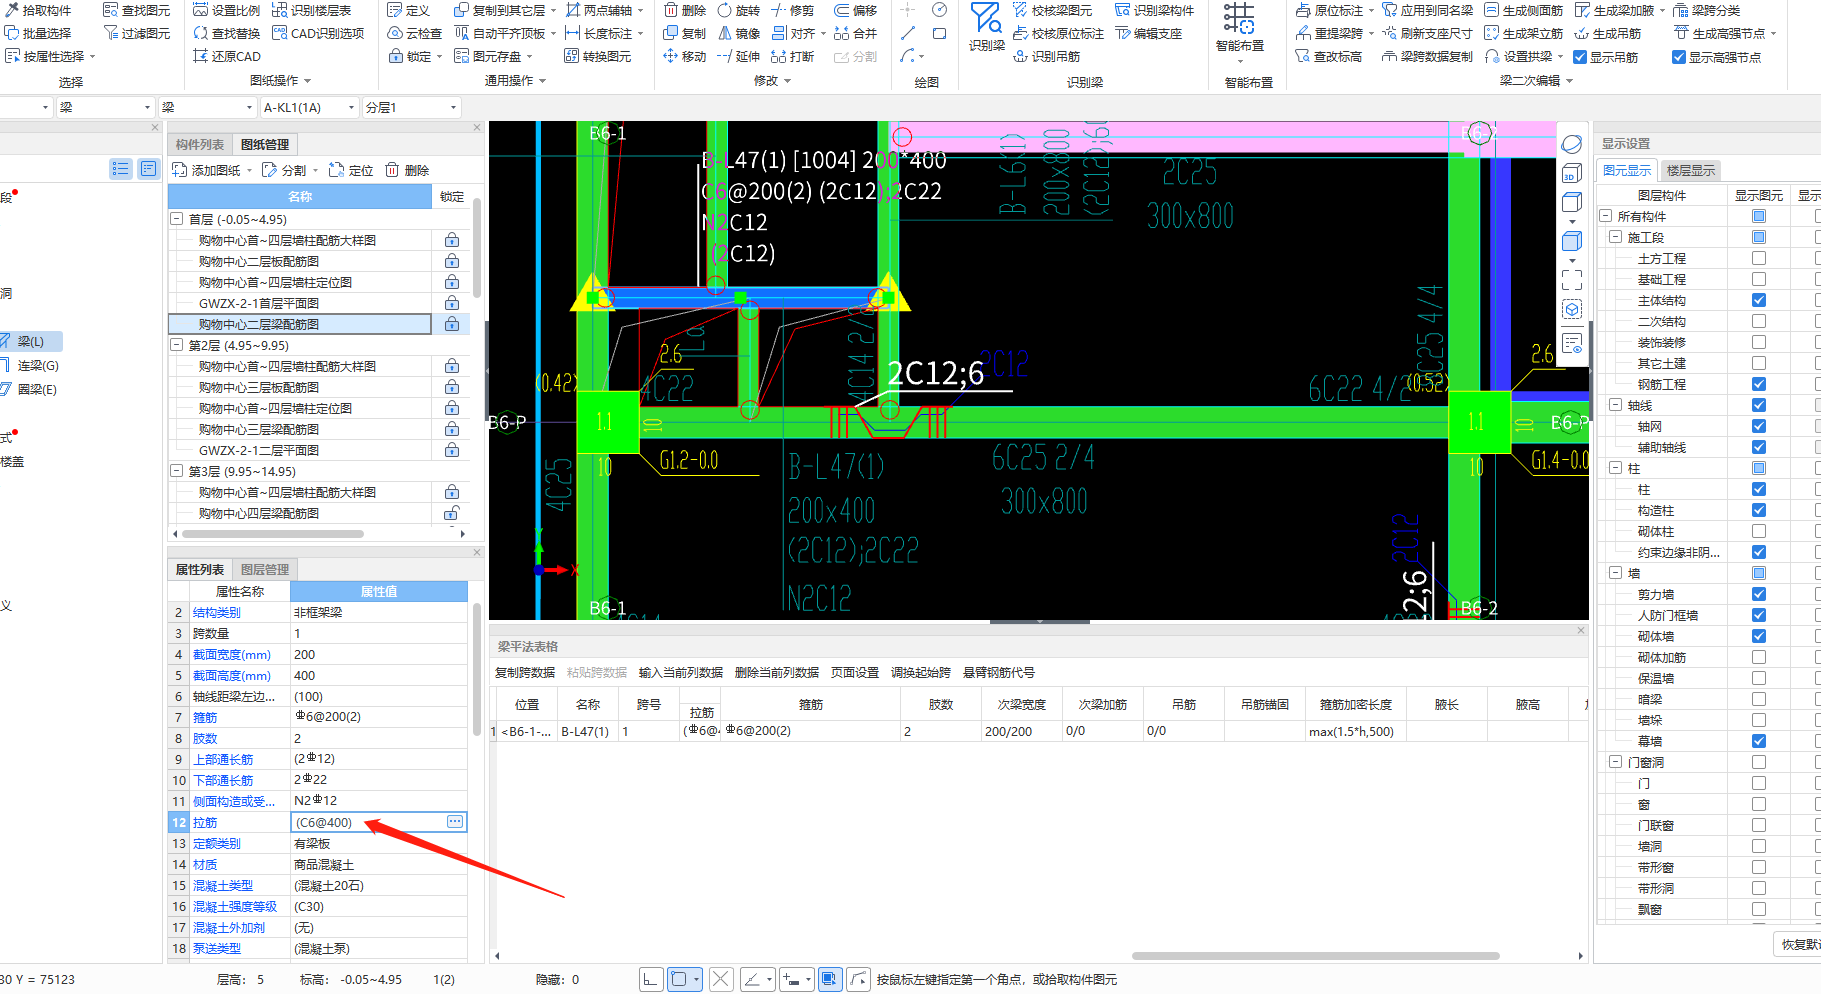Select the 镜像 mirror tool
This screenshot has width=1821, height=995.
click(739, 33)
